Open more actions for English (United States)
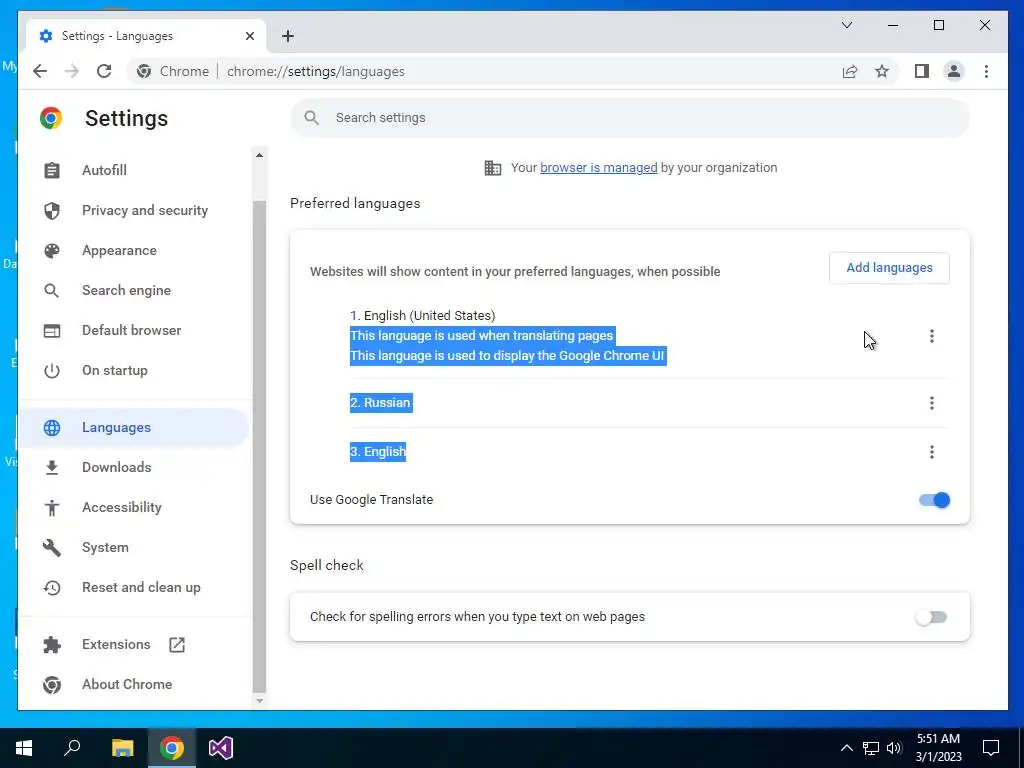Screen dimensions: 1024x768 [932, 336]
